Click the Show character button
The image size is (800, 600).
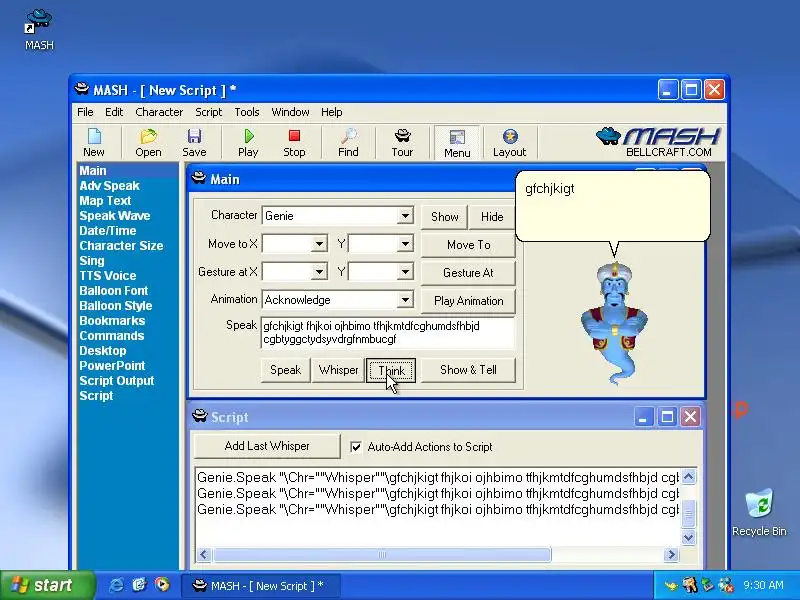coord(444,217)
